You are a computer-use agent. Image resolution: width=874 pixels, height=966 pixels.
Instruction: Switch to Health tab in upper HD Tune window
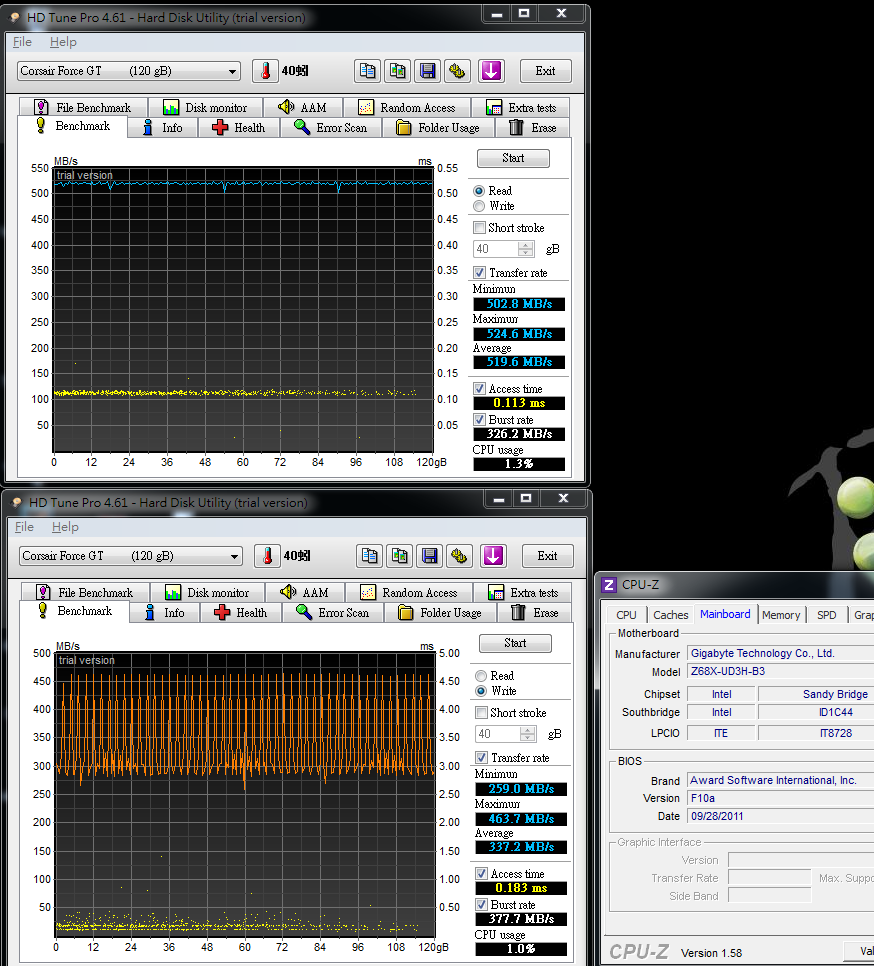[238, 128]
